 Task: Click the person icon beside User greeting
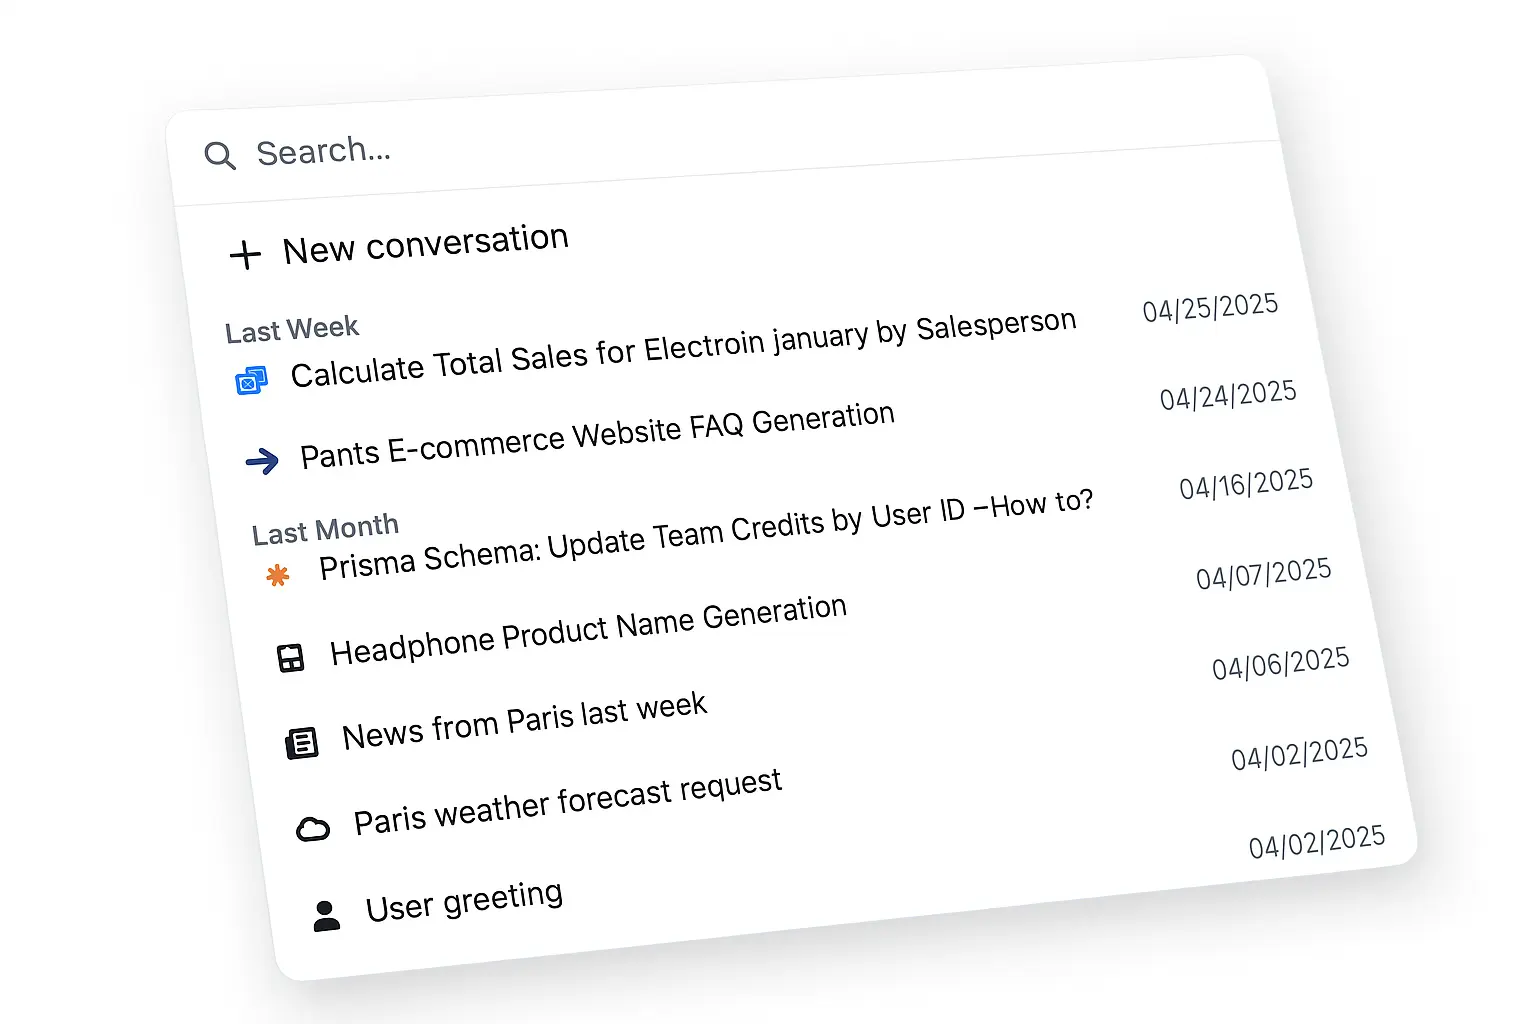326,916
